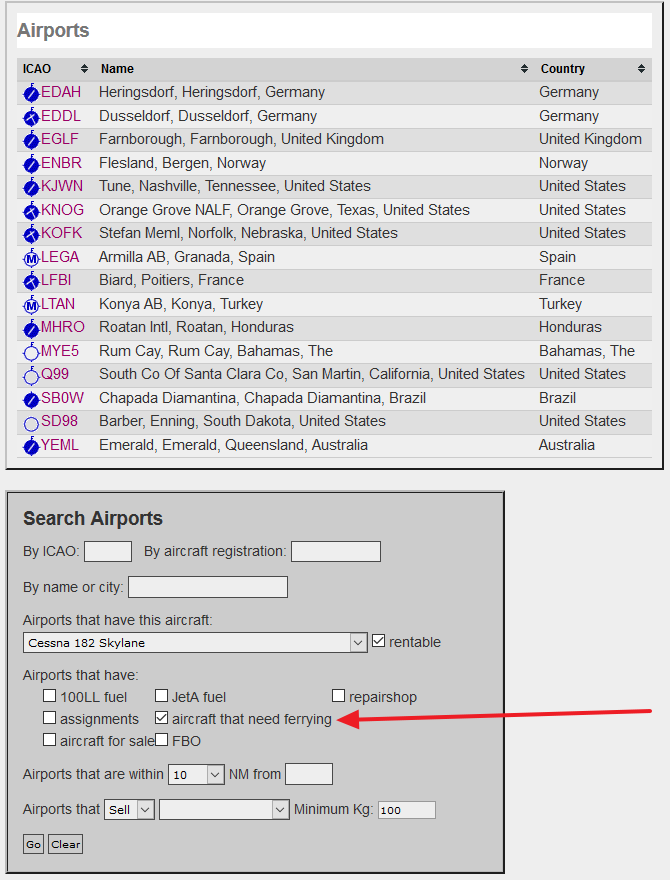Sort table by Name column arrows

[524, 68]
